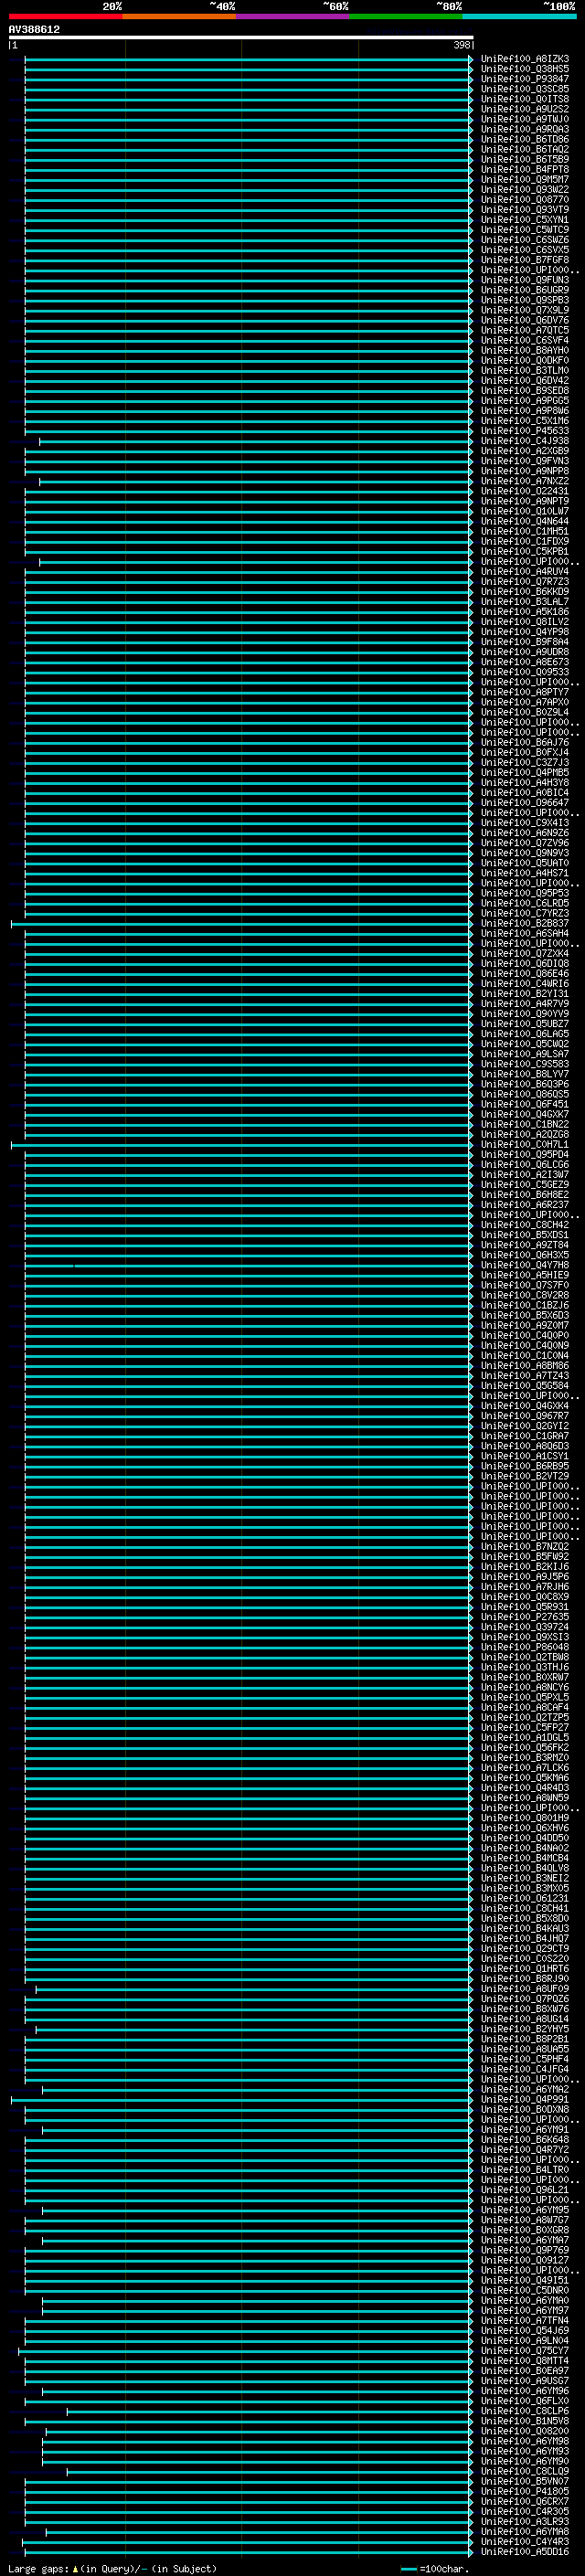Select label UniRef100_C8CH42
The image size is (585, 2576).
[525, 1225]
